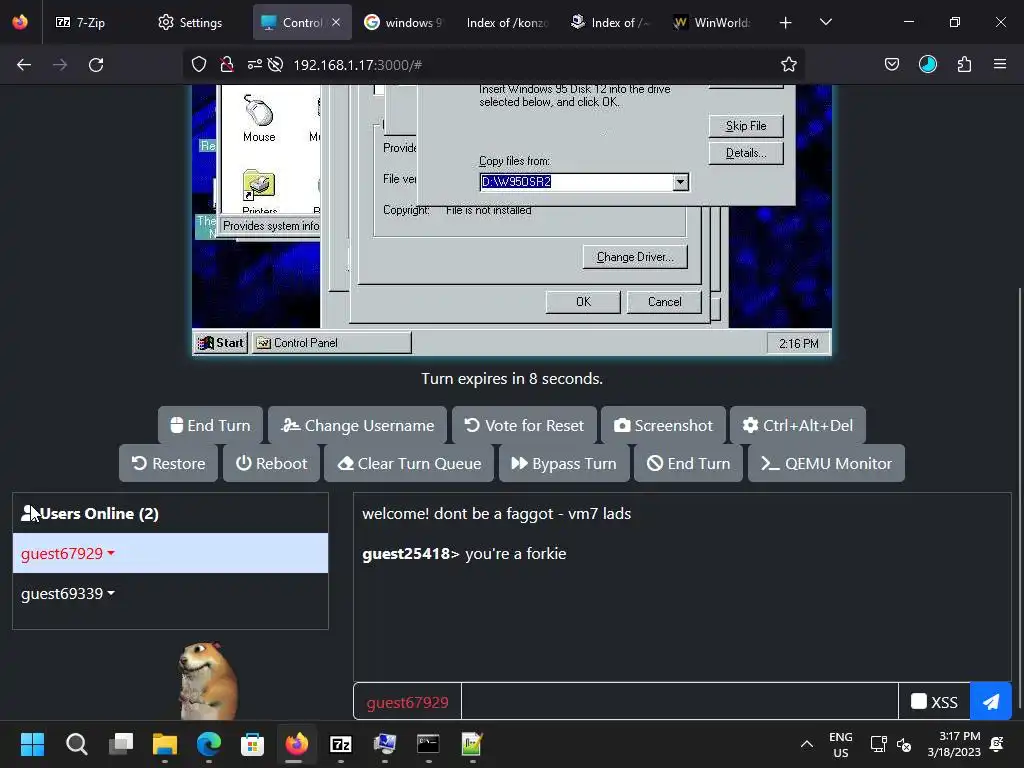Select the Printers folder icon
The image size is (1024, 768).
259,191
